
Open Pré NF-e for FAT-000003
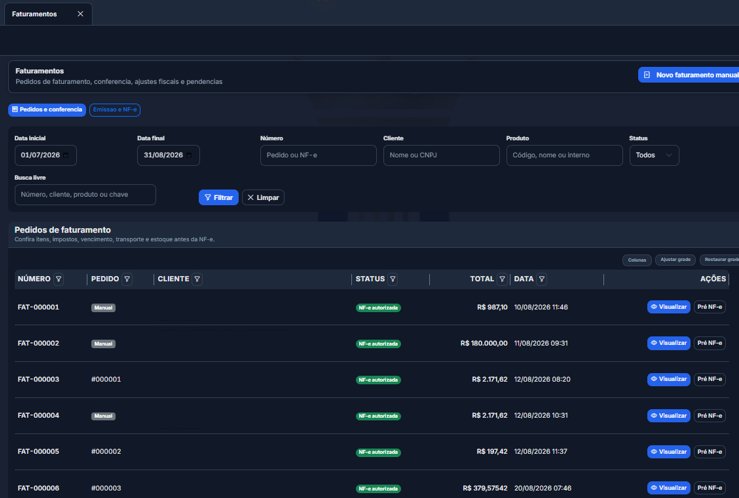tap(709, 379)
